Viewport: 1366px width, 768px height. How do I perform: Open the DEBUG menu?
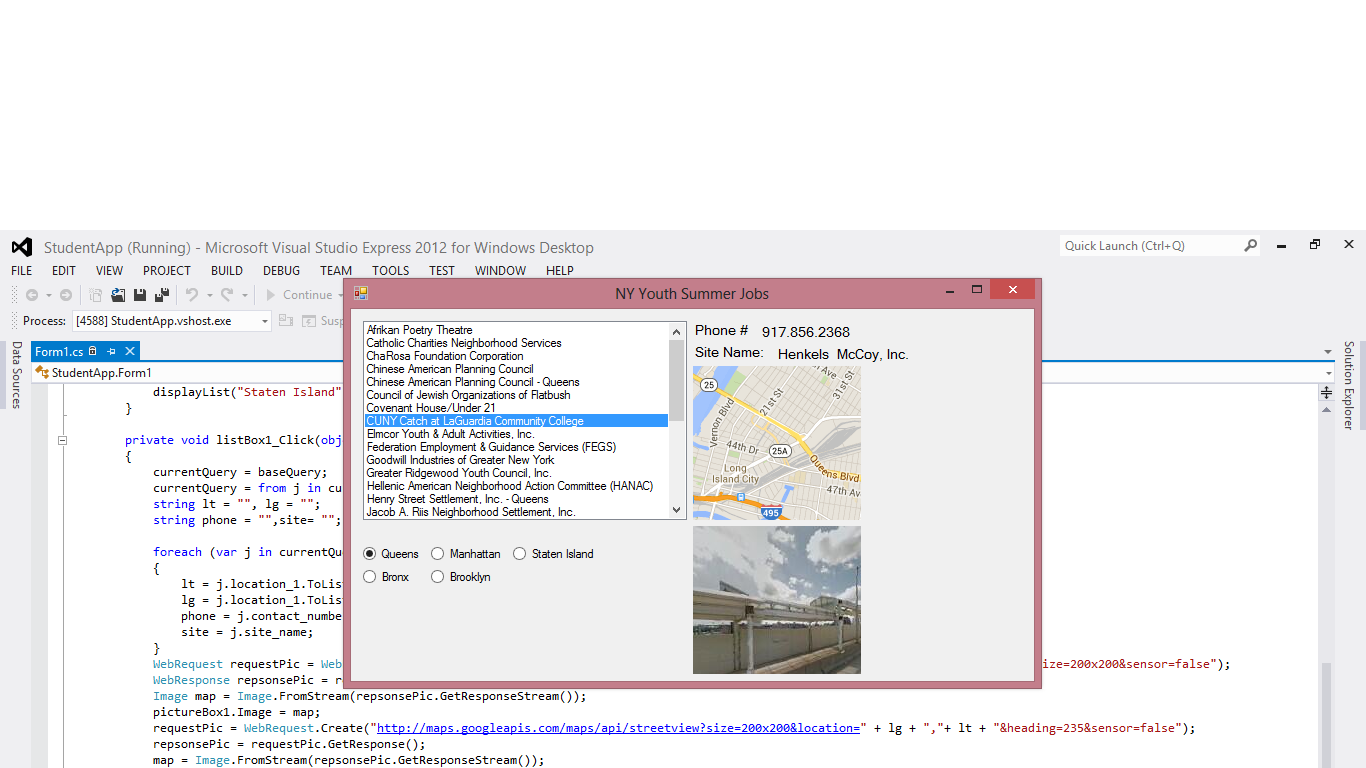pyautogui.click(x=282, y=271)
